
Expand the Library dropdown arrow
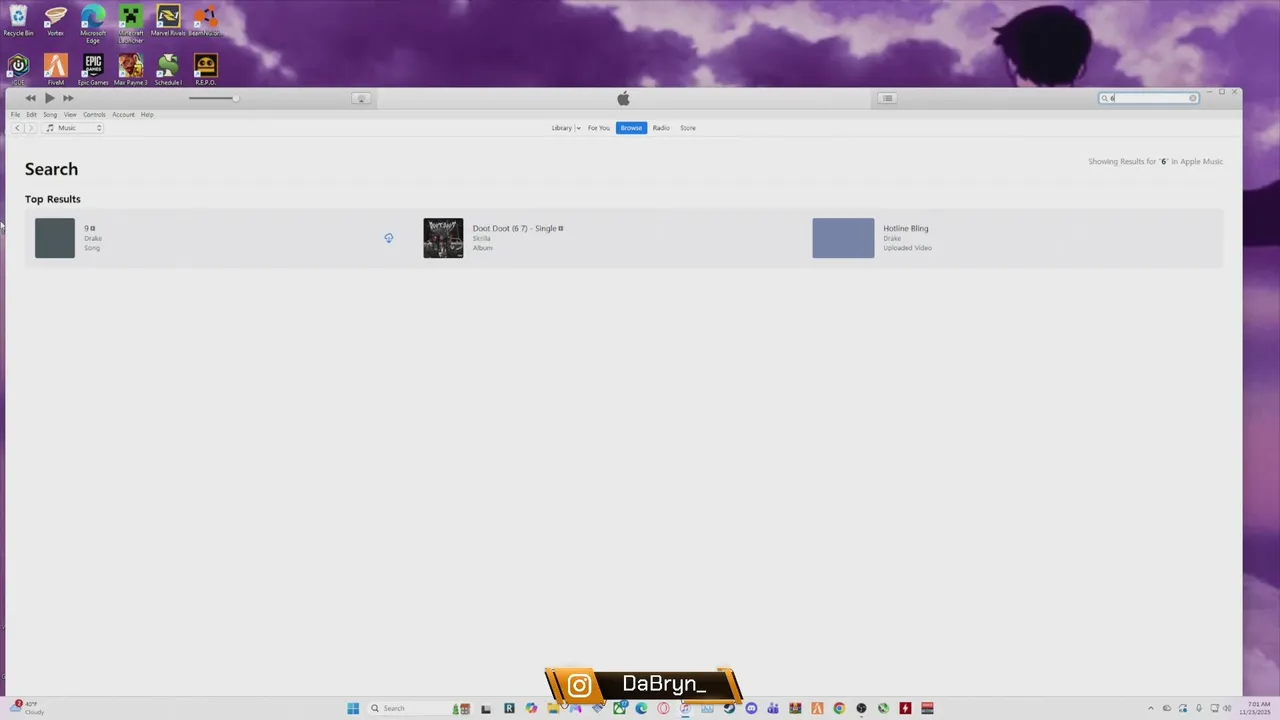(x=578, y=128)
